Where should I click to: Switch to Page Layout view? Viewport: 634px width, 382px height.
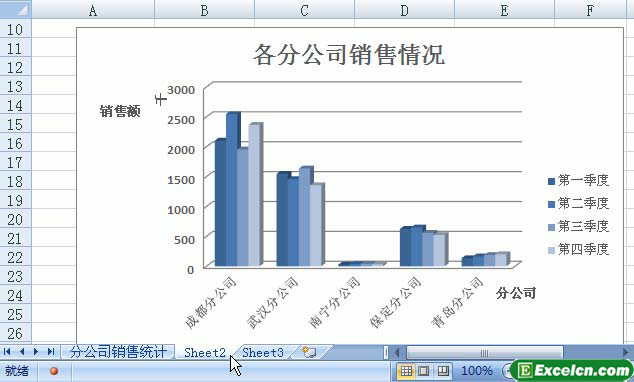(x=424, y=370)
